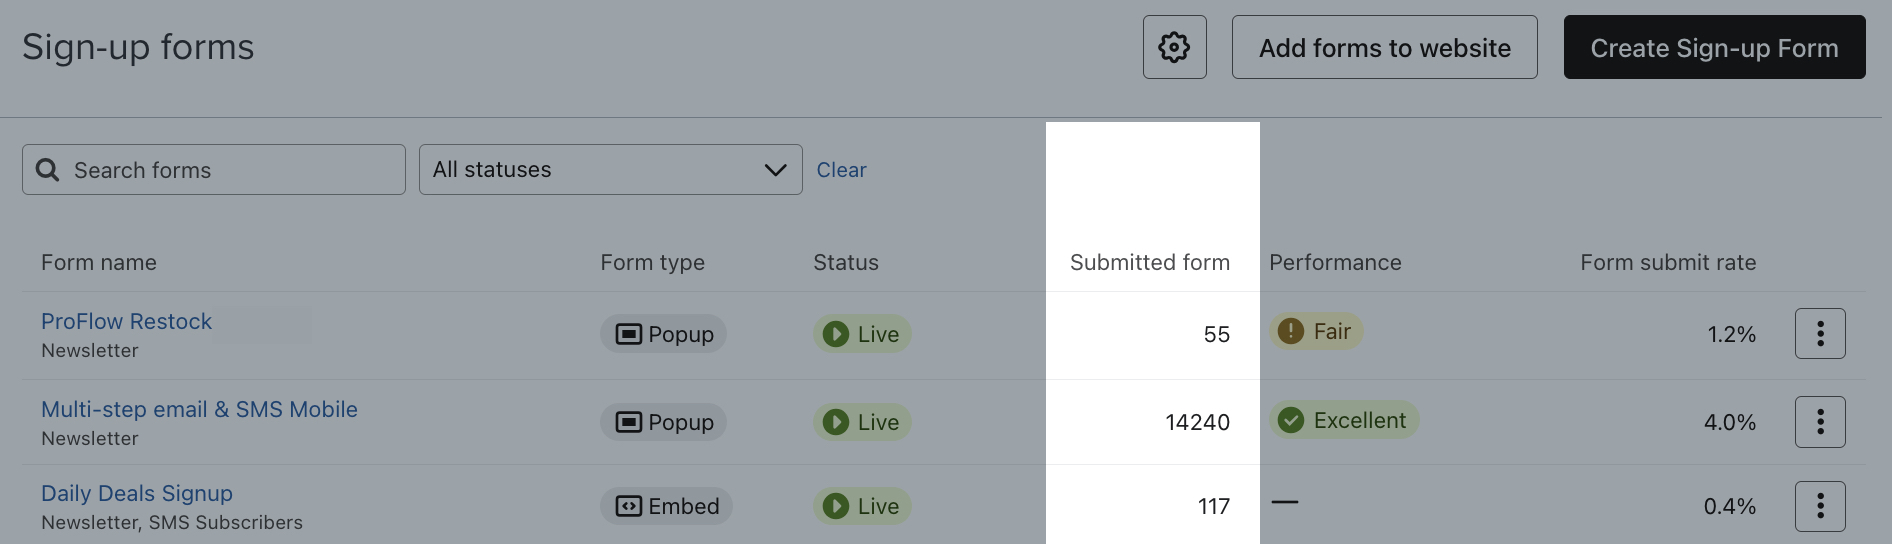
Task: Open sign-up forms settings gear
Action: [x=1174, y=47]
